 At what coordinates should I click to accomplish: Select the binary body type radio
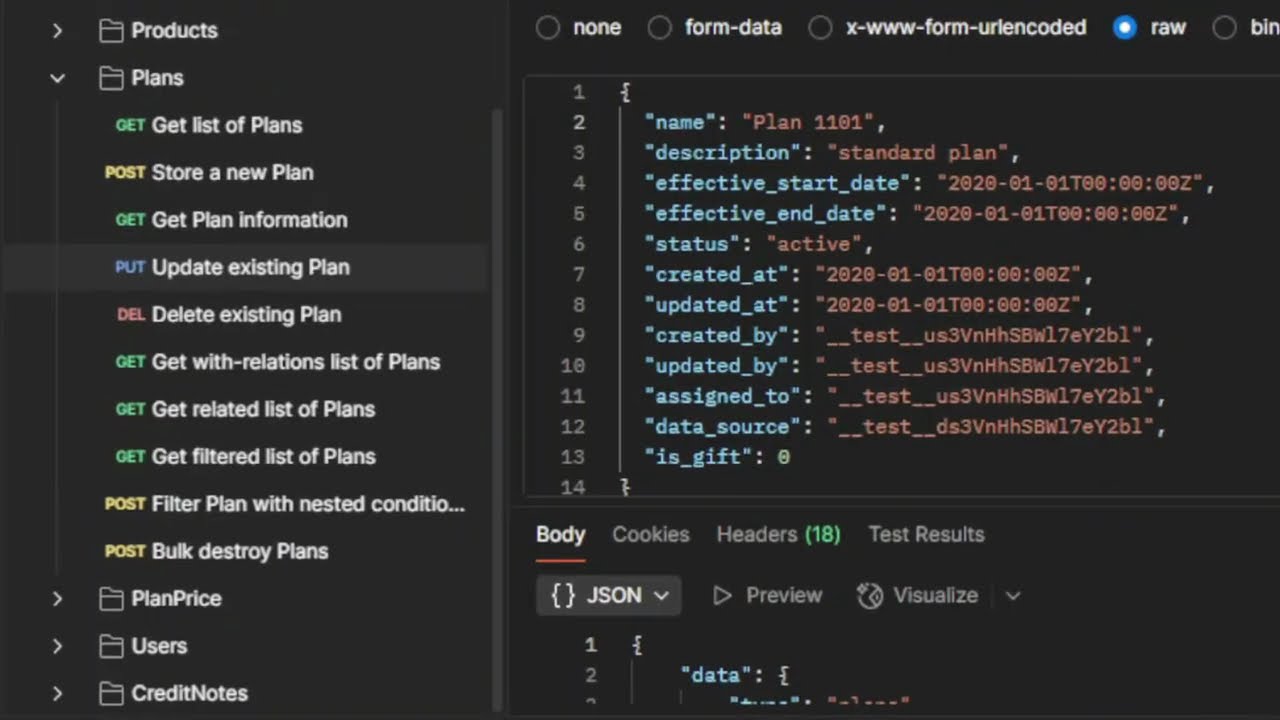tap(1225, 28)
